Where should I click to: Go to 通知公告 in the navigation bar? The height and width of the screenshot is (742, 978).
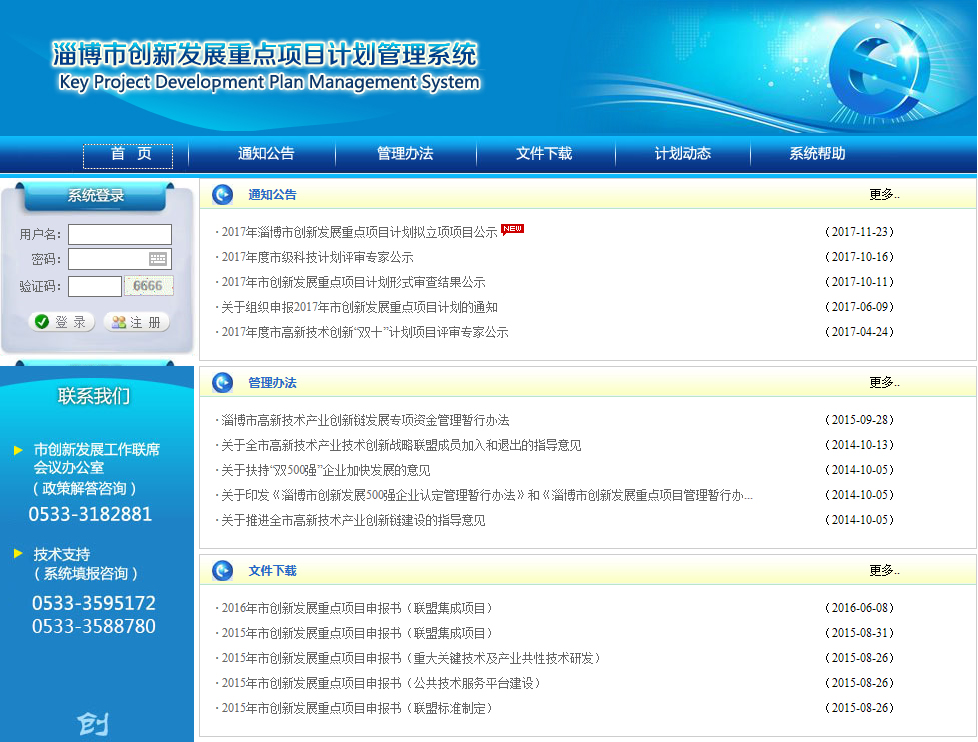coord(266,154)
